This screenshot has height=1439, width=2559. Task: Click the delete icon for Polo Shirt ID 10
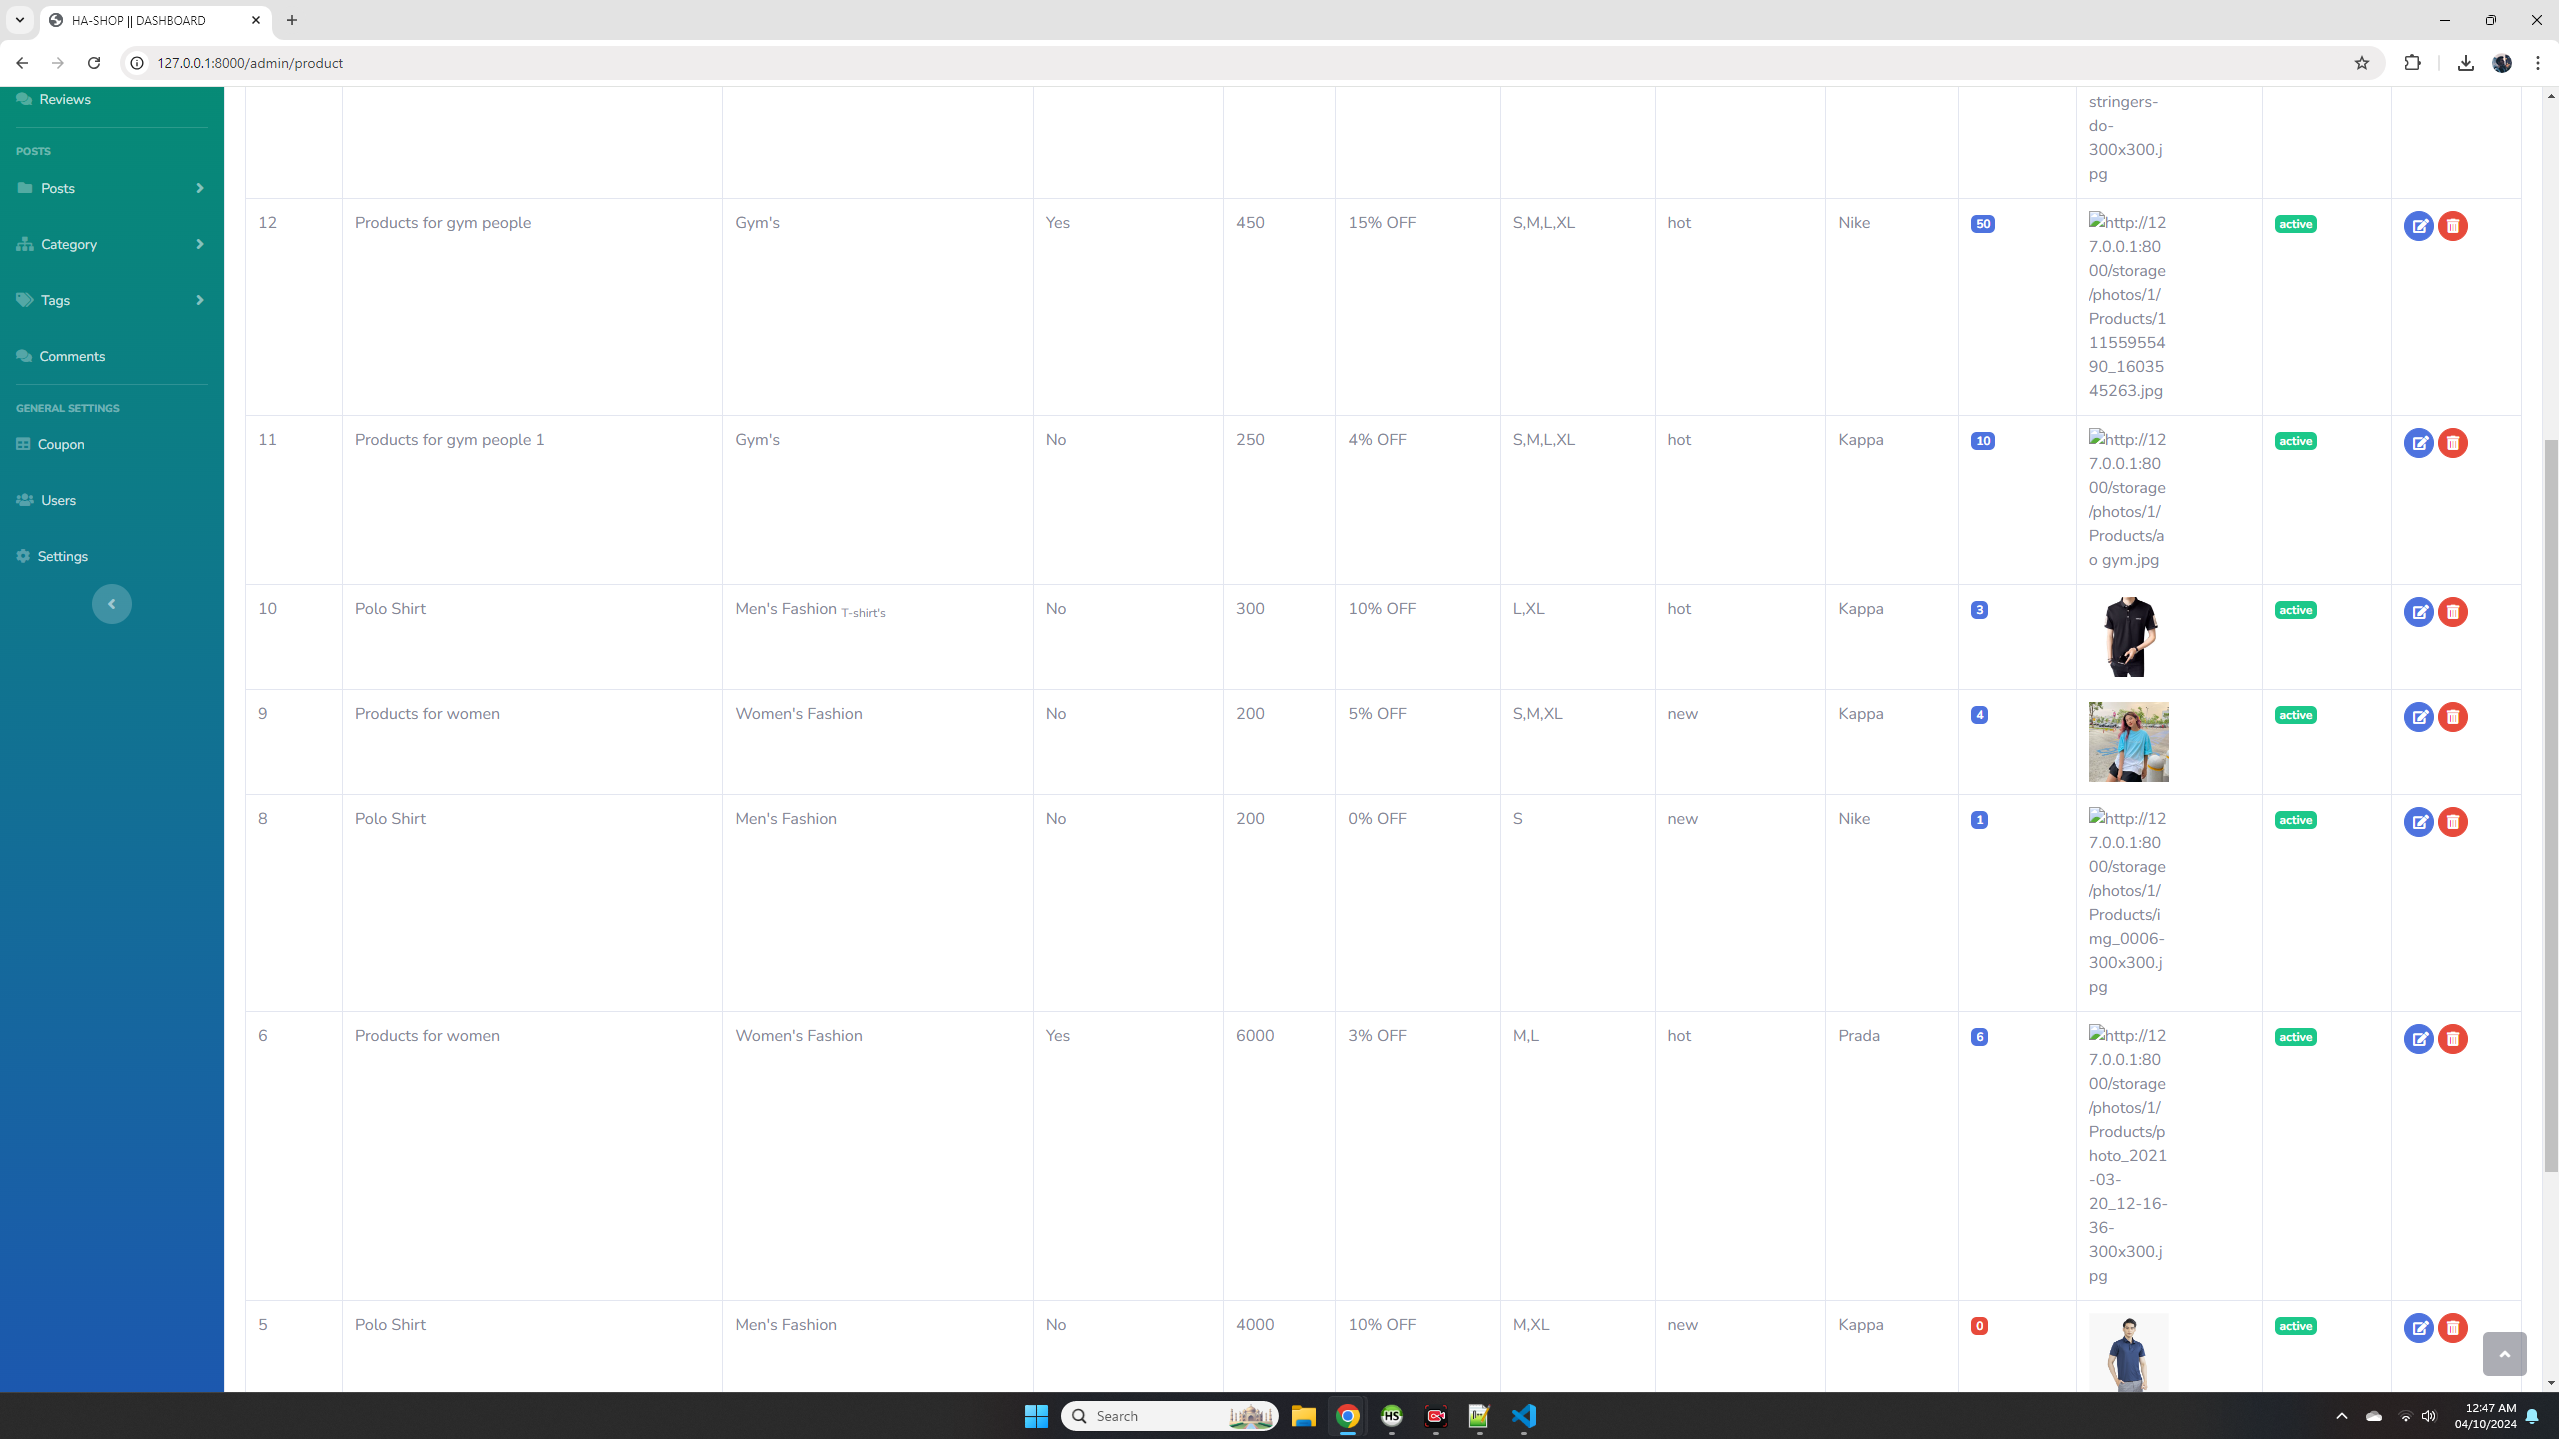point(2454,611)
